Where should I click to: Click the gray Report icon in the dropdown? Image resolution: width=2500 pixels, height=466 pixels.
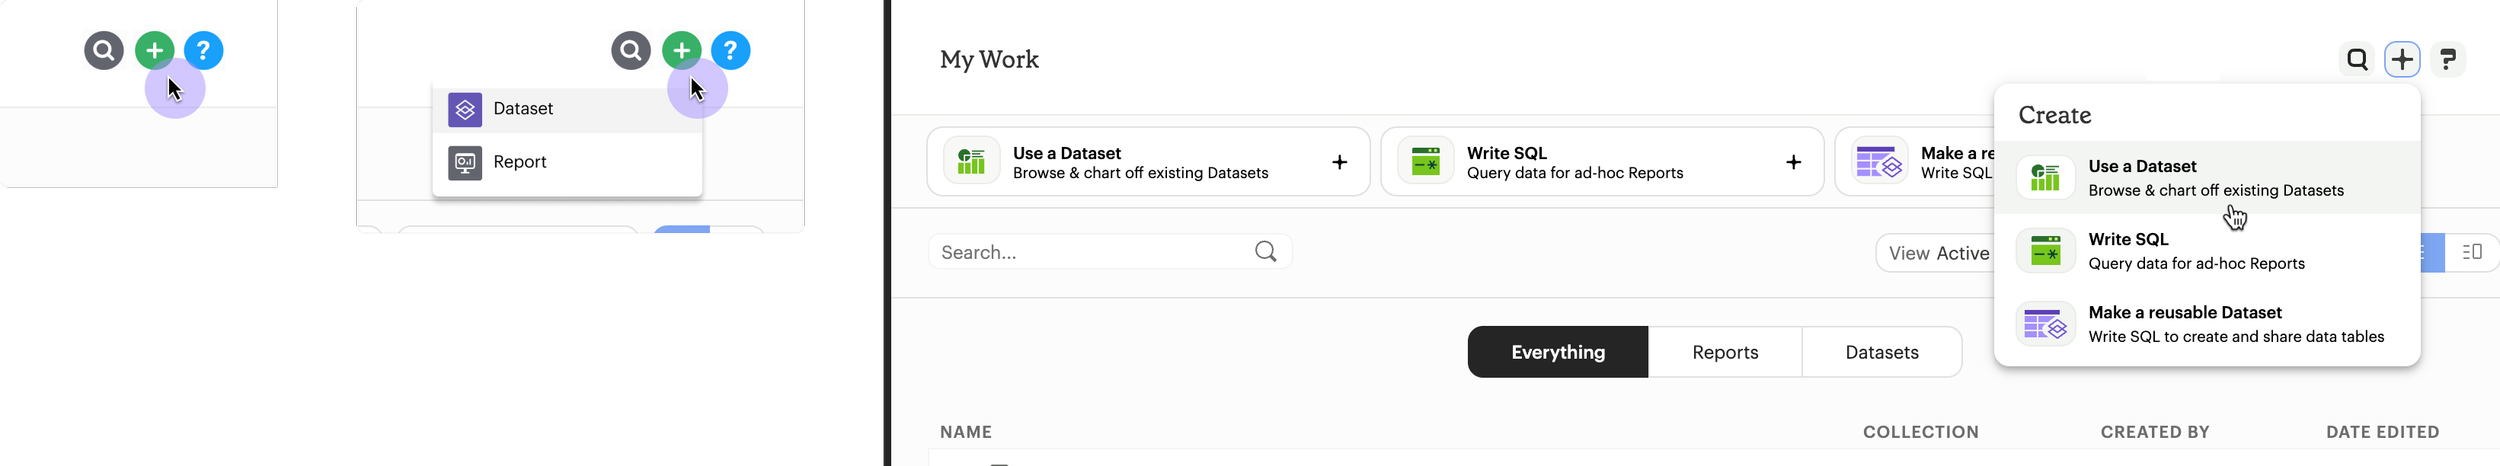465,162
